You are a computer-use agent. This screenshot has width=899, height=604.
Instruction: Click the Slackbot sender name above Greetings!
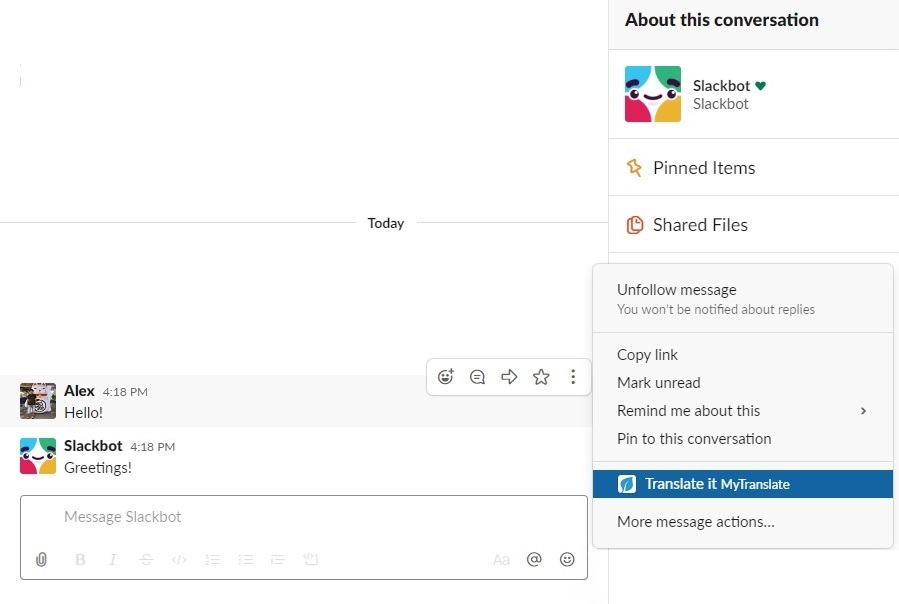tap(93, 446)
